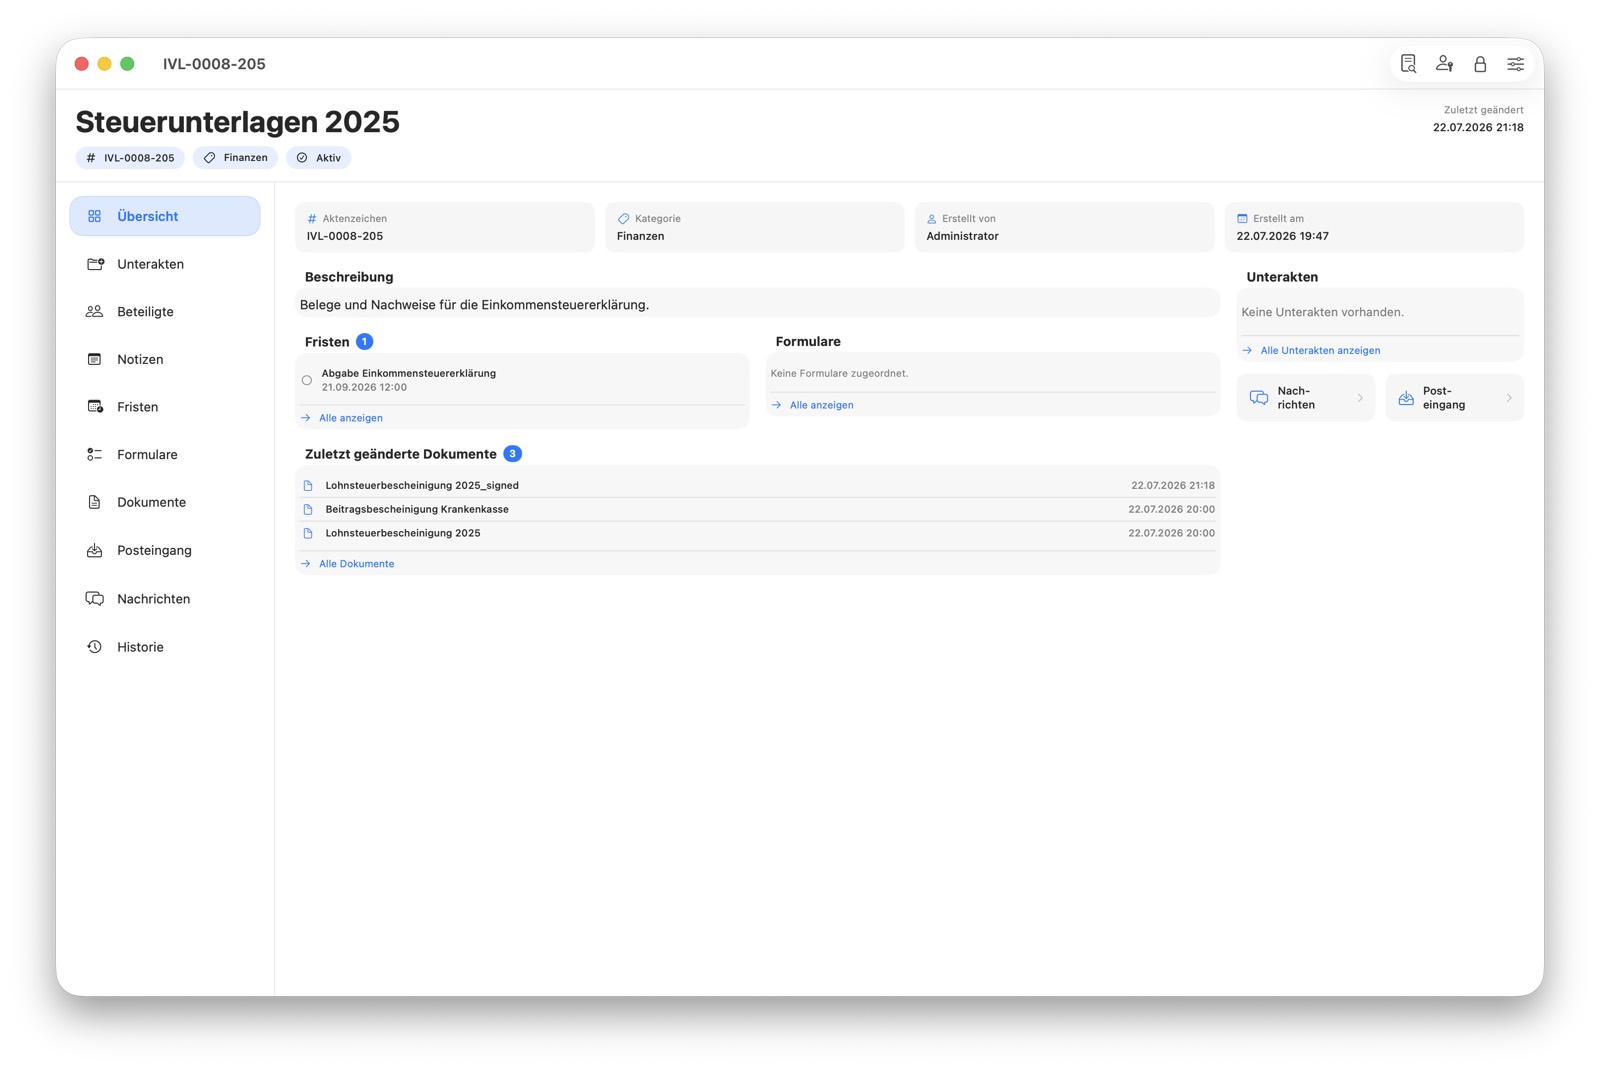Mark Abgabe Einkommensteuererklärung deadline as done

click(307, 380)
